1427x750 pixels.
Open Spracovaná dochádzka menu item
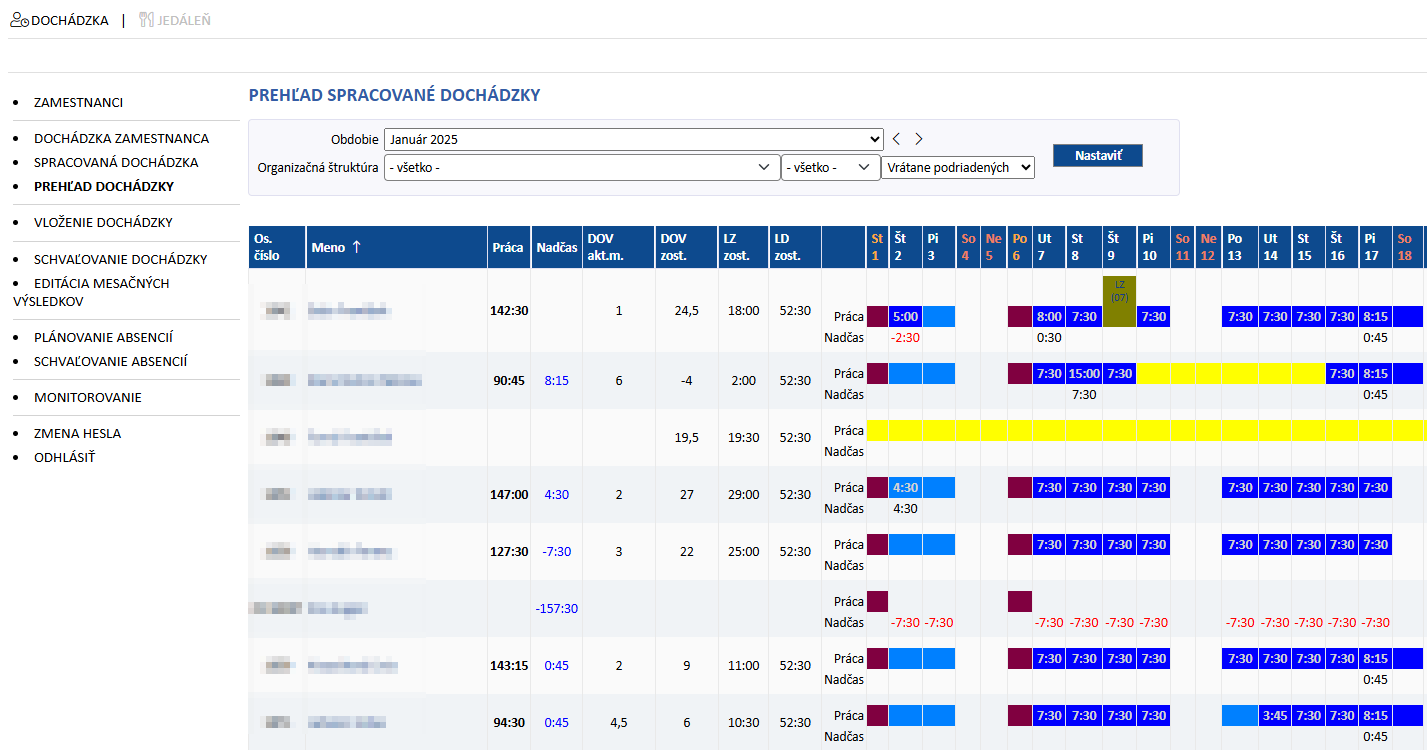coord(116,162)
